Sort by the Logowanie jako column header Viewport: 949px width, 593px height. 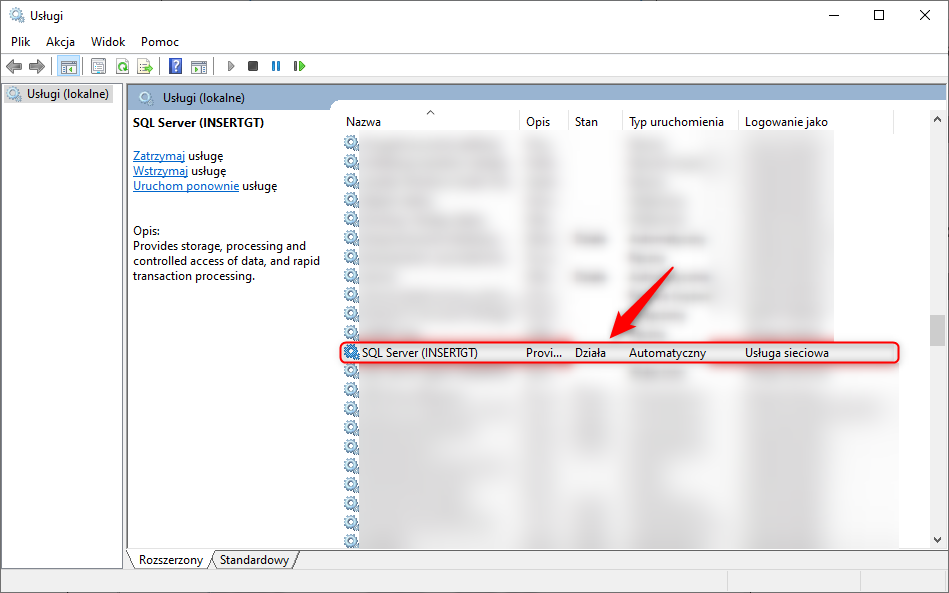(816, 122)
